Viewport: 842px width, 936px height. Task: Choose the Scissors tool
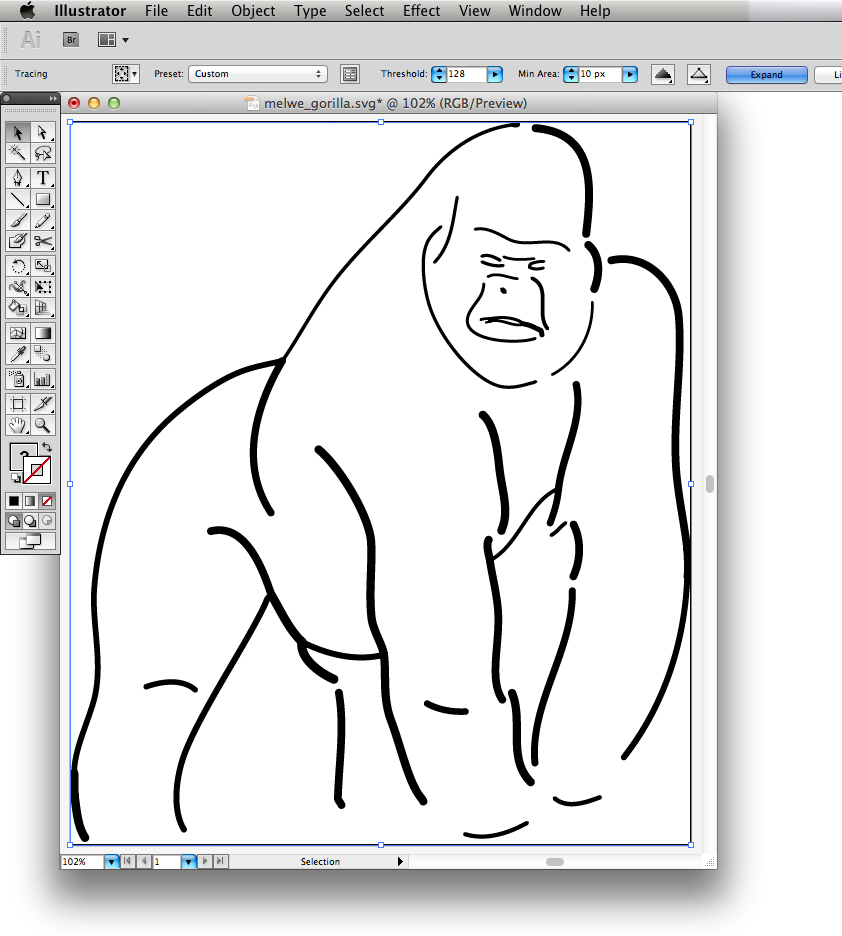point(43,241)
